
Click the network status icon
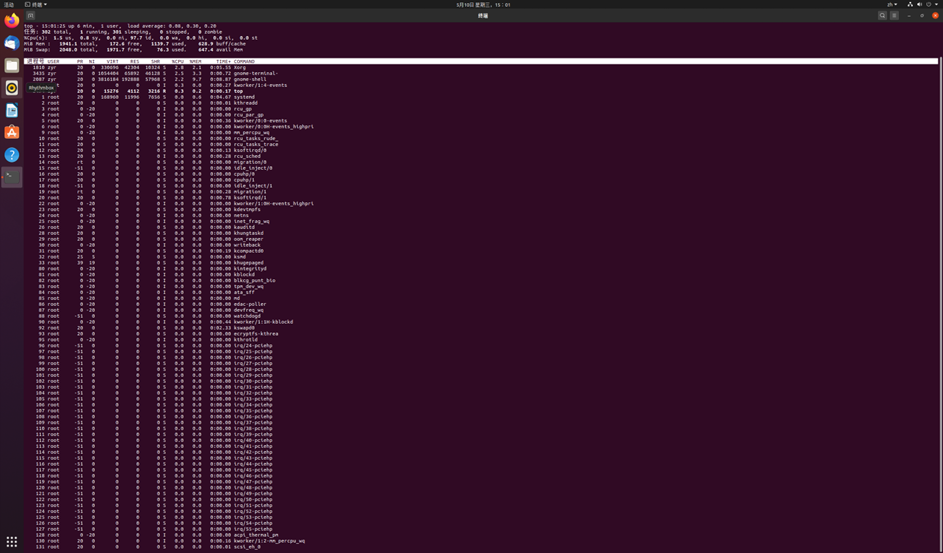pyautogui.click(x=910, y=4)
